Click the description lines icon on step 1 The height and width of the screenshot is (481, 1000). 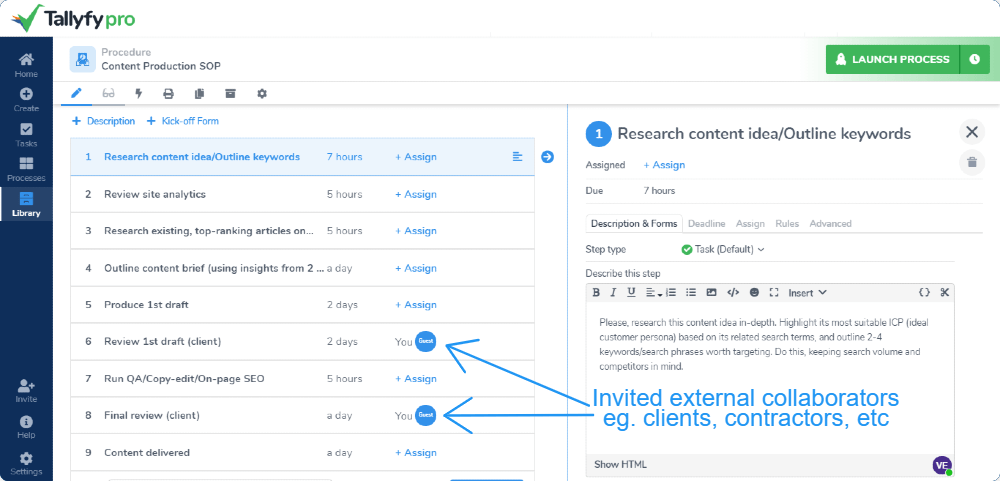click(x=518, y=156)
